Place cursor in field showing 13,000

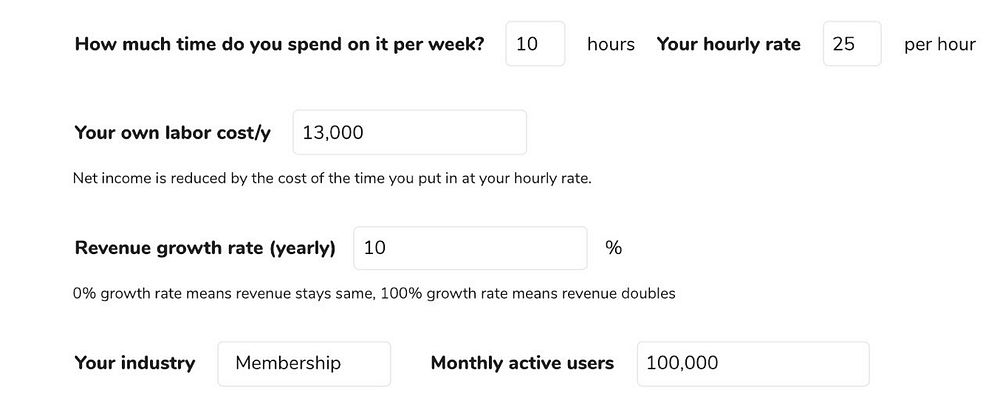(409, 132)
